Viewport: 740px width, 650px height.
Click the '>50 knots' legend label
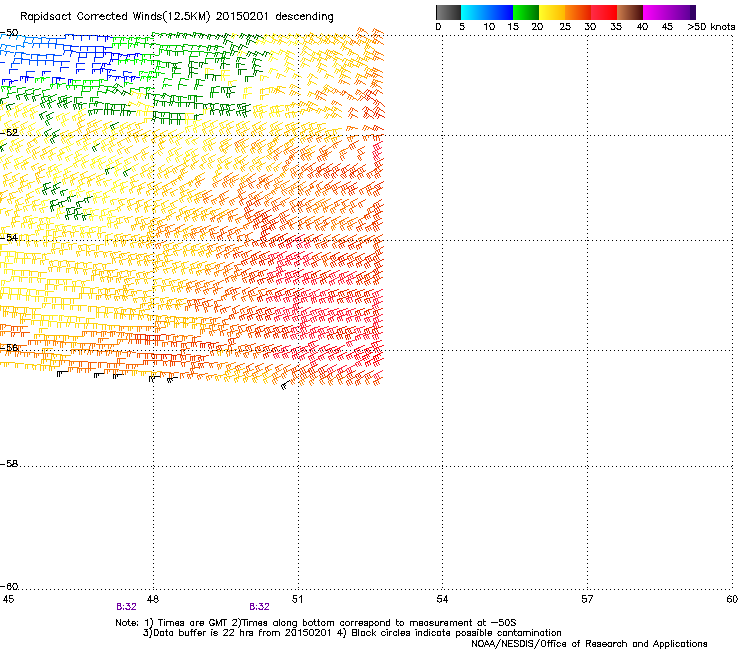(x=711, y=27)
